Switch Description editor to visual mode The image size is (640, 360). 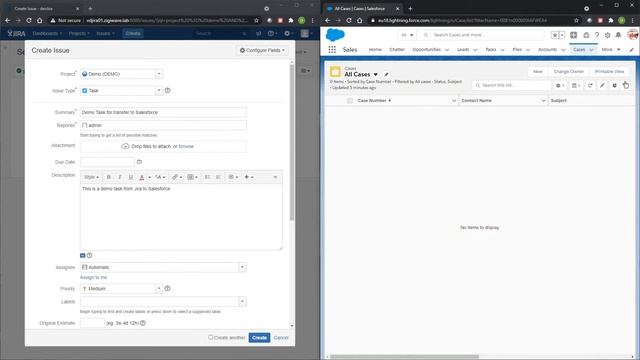(x=82, y=256)
